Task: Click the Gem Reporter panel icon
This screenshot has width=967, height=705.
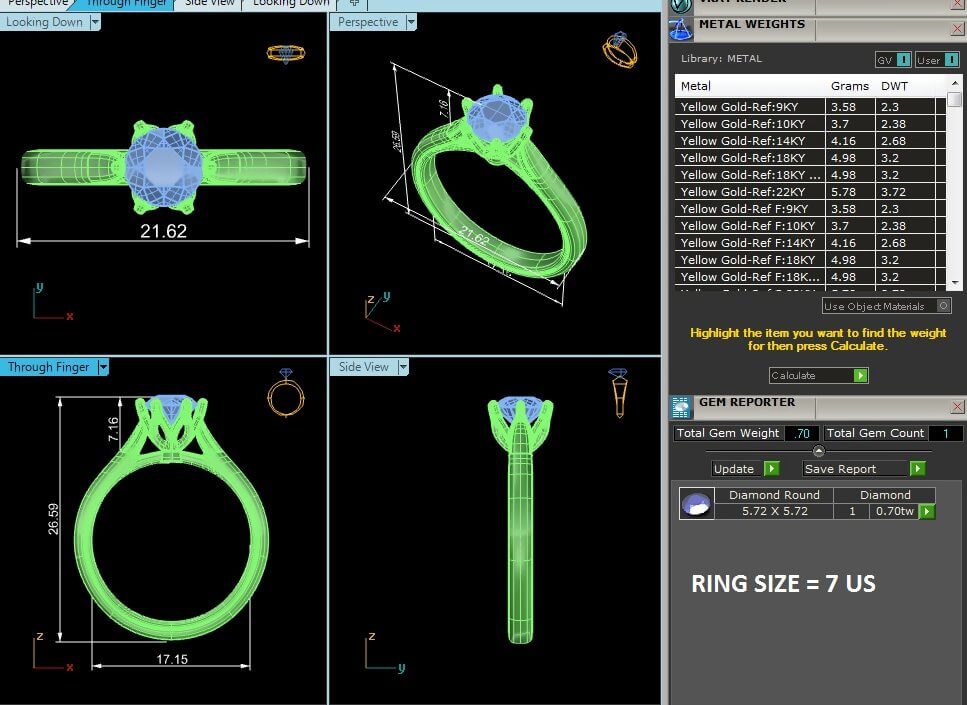Action: (x=681, y=408)
